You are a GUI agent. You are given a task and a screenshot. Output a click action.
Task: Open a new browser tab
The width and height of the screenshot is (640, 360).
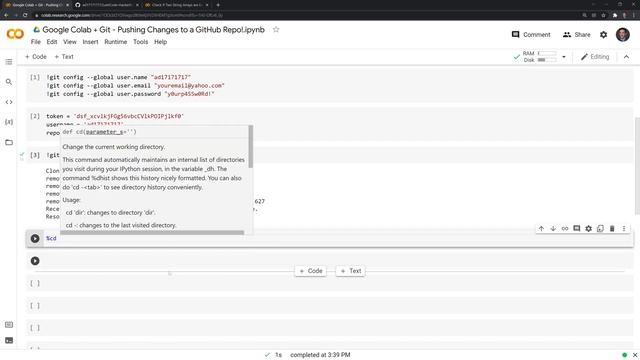coord(218,5)
